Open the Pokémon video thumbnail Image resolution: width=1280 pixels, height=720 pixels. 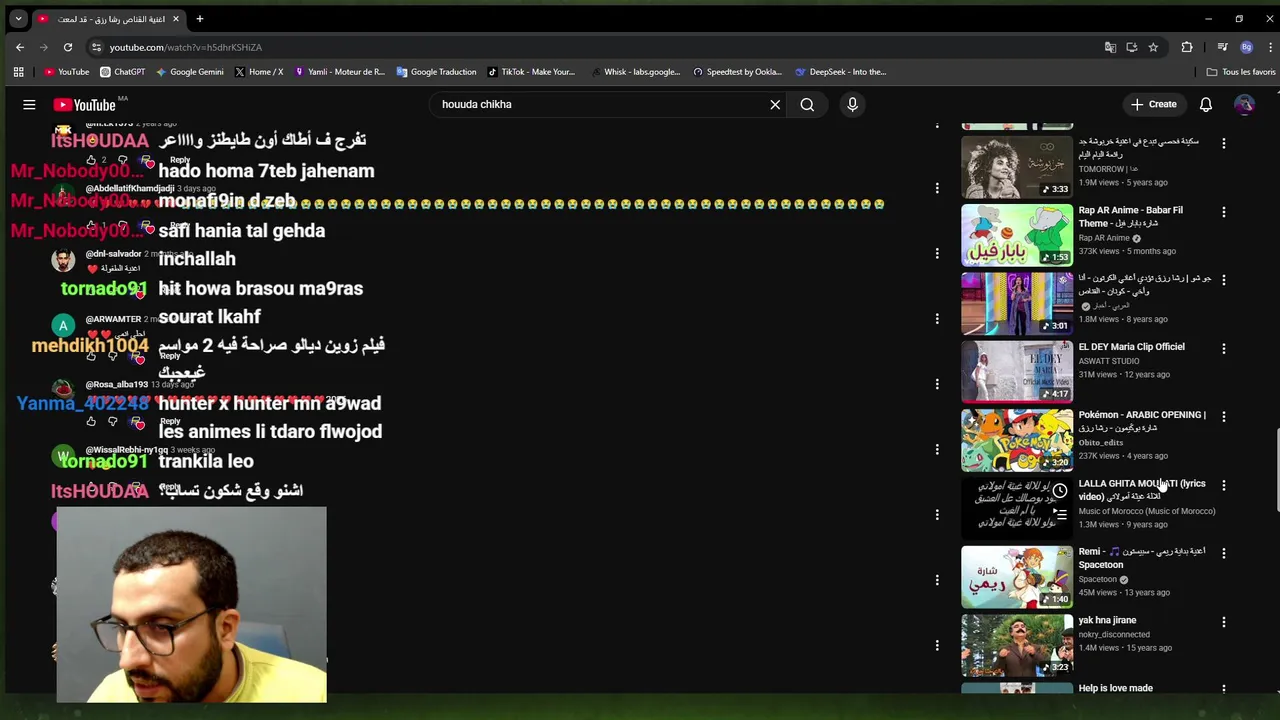click(1017, 440)
